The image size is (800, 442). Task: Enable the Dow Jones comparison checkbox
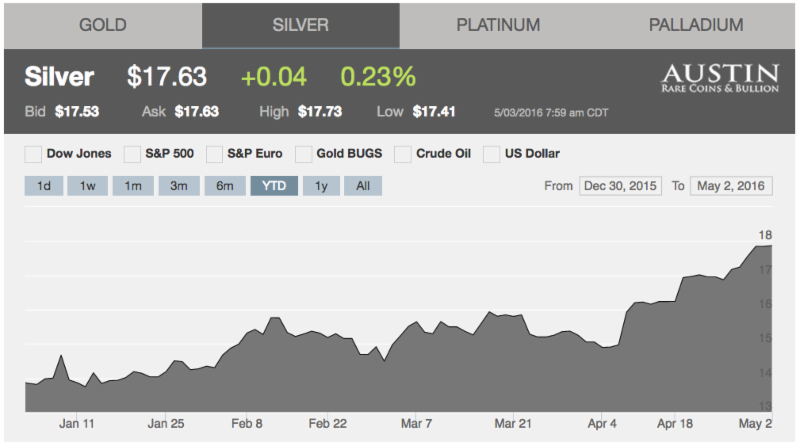click(x=33, y=154)
